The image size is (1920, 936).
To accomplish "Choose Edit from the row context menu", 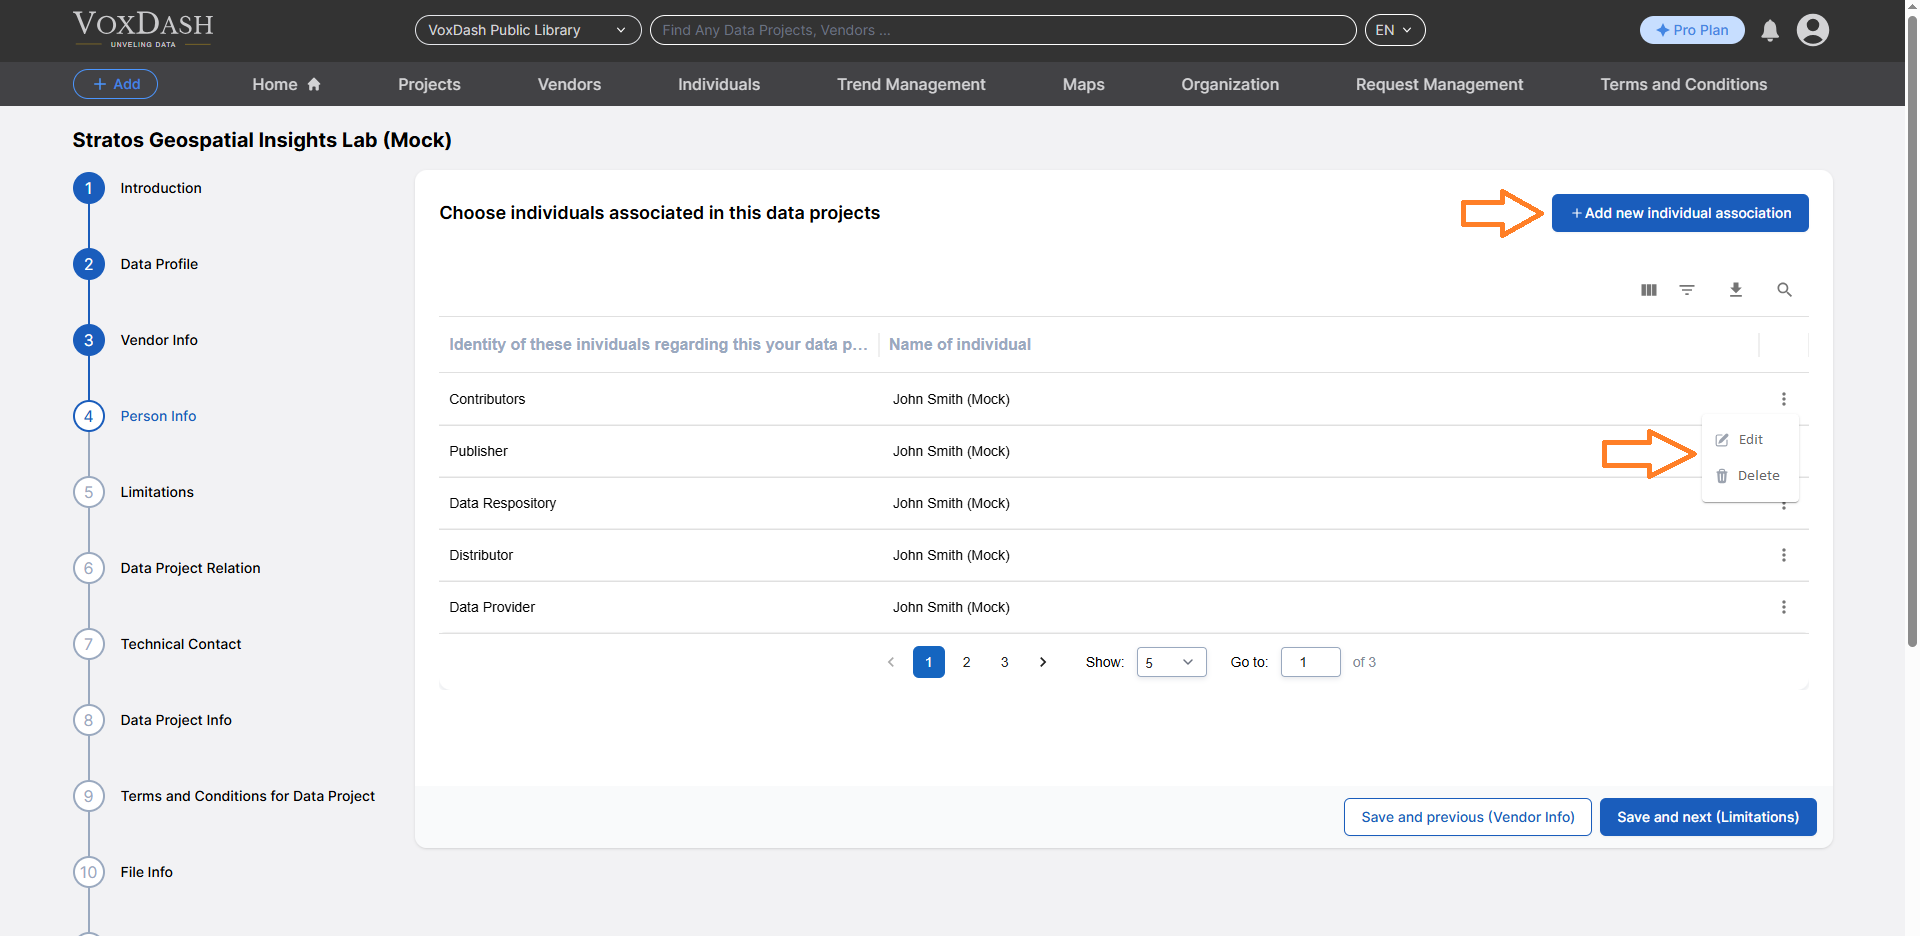I will [x=1749, y=439].
